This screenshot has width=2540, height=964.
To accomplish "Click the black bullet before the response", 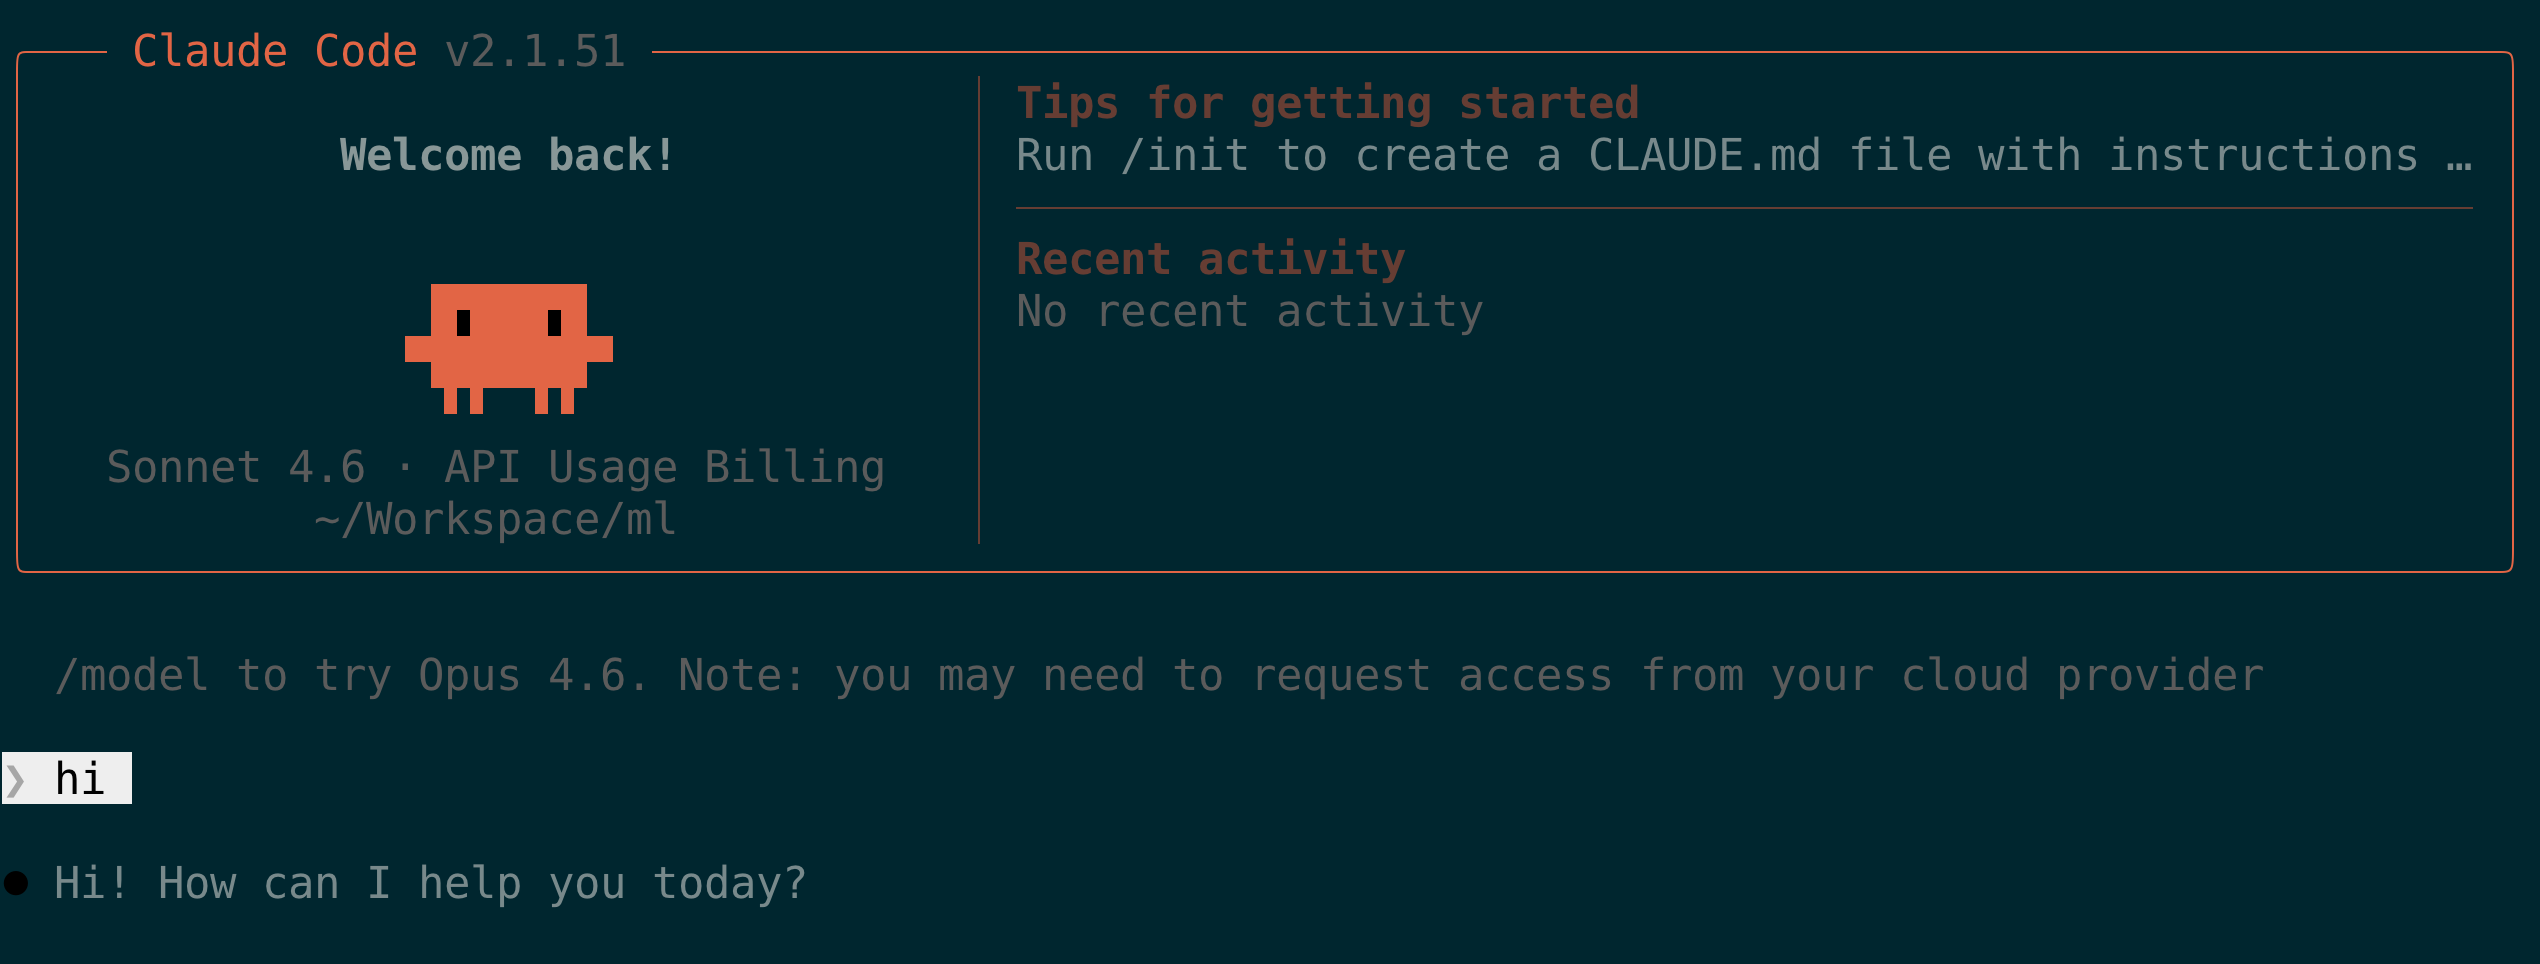I will pyautogui.click(x=16, y=883).
